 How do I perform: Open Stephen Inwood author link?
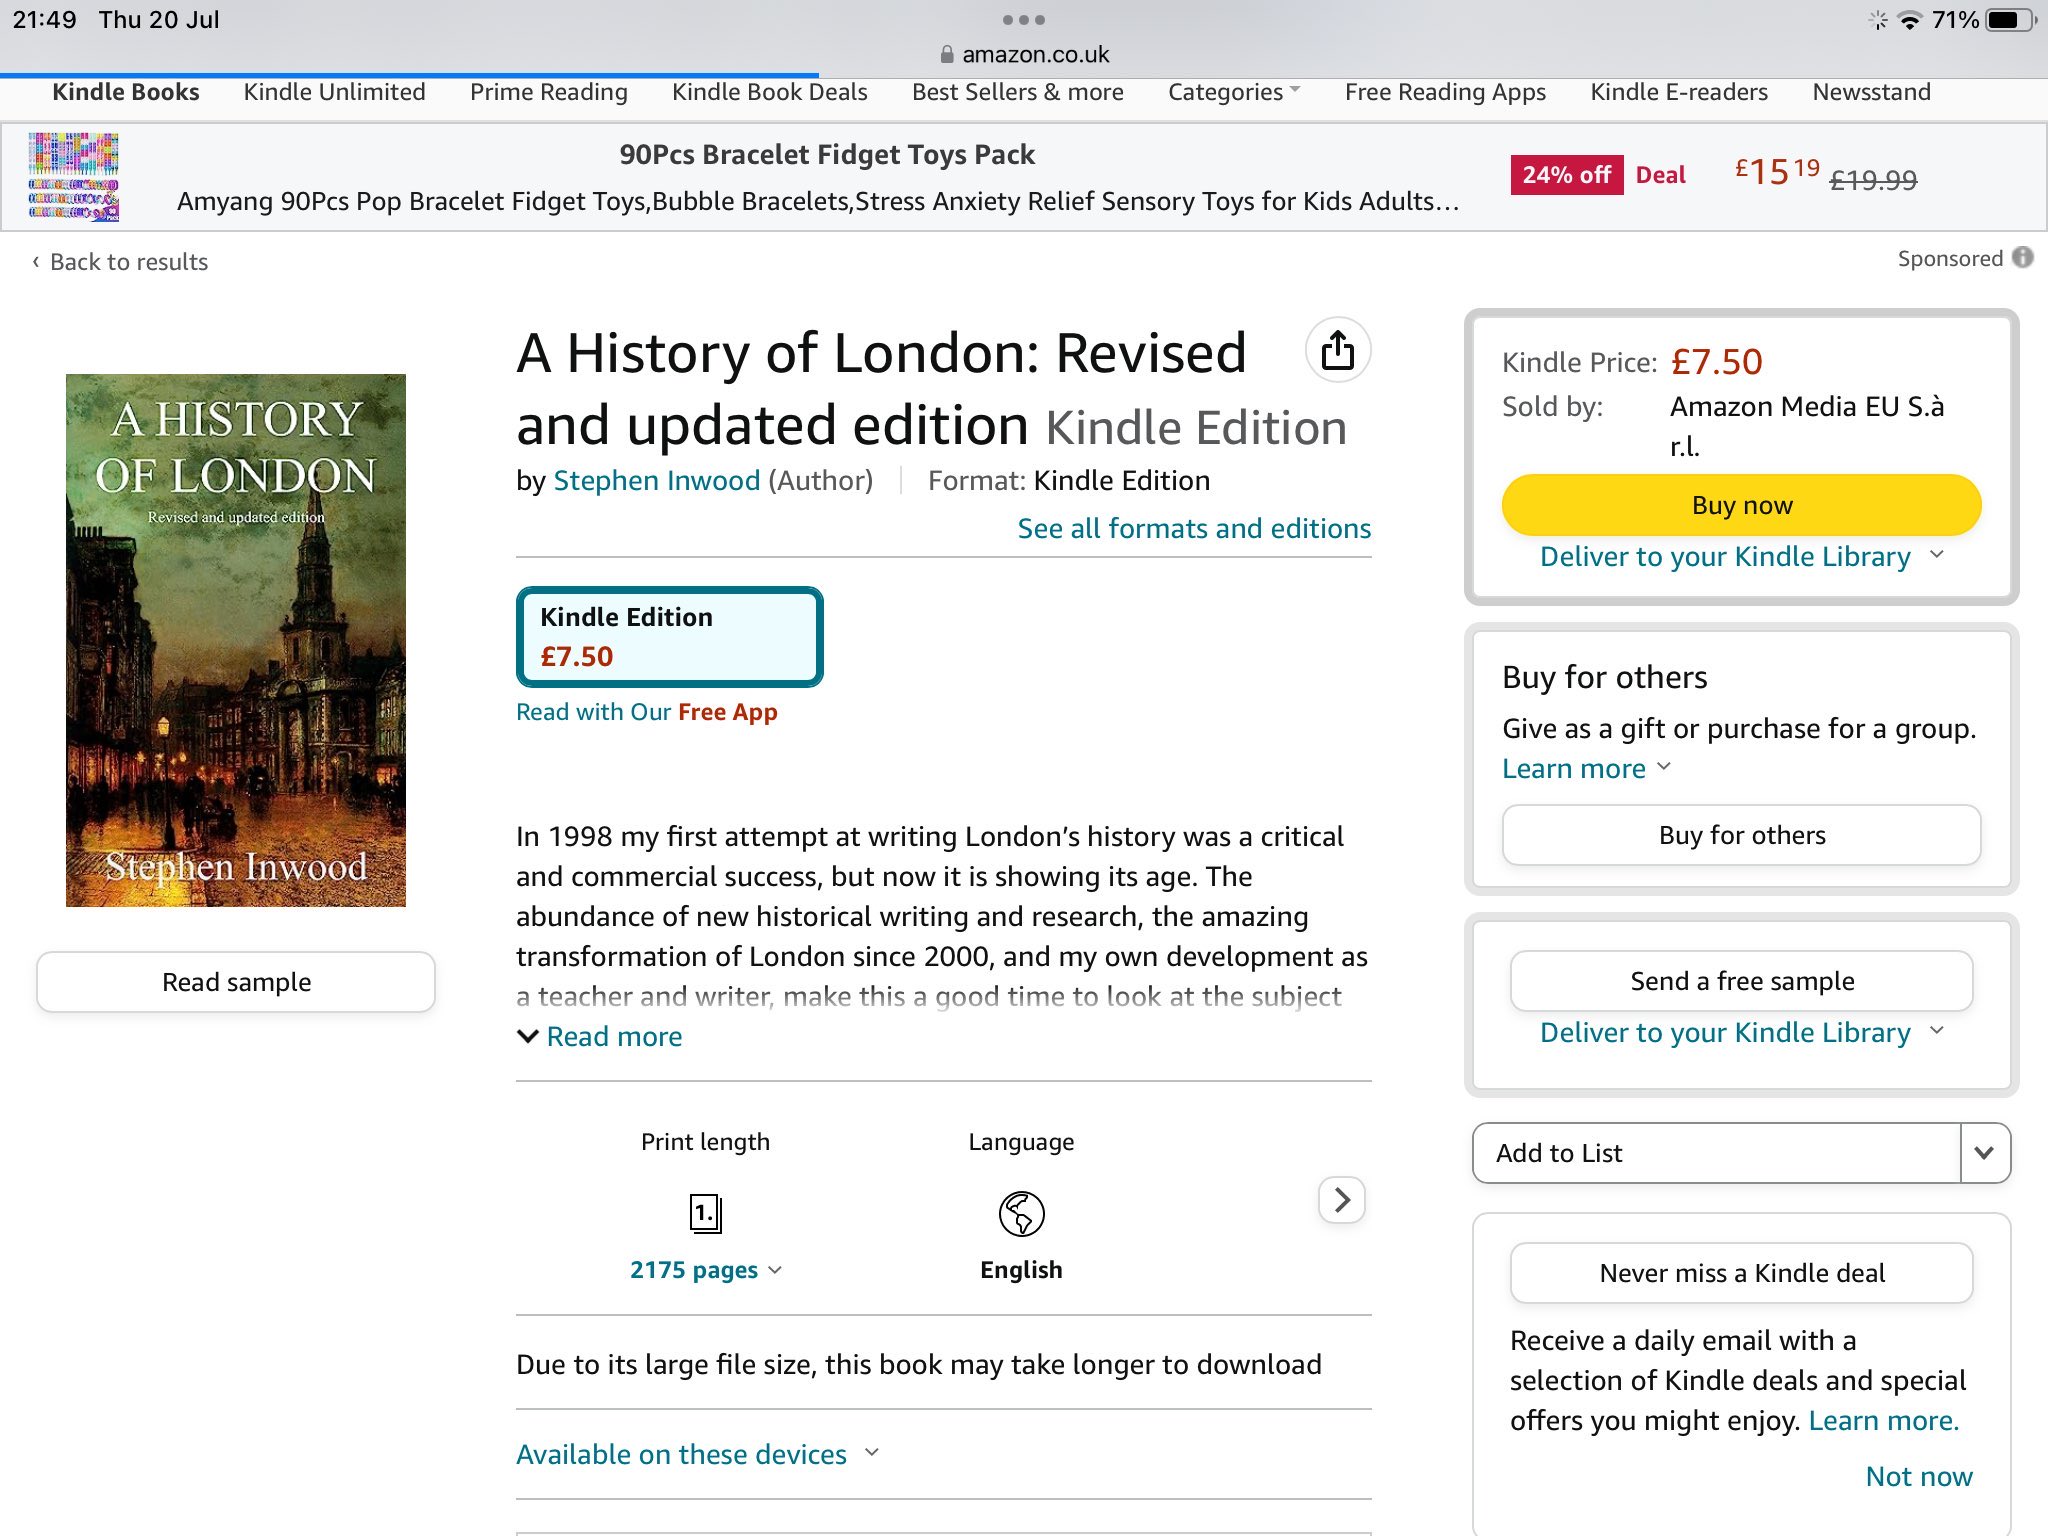coord(656,481)
